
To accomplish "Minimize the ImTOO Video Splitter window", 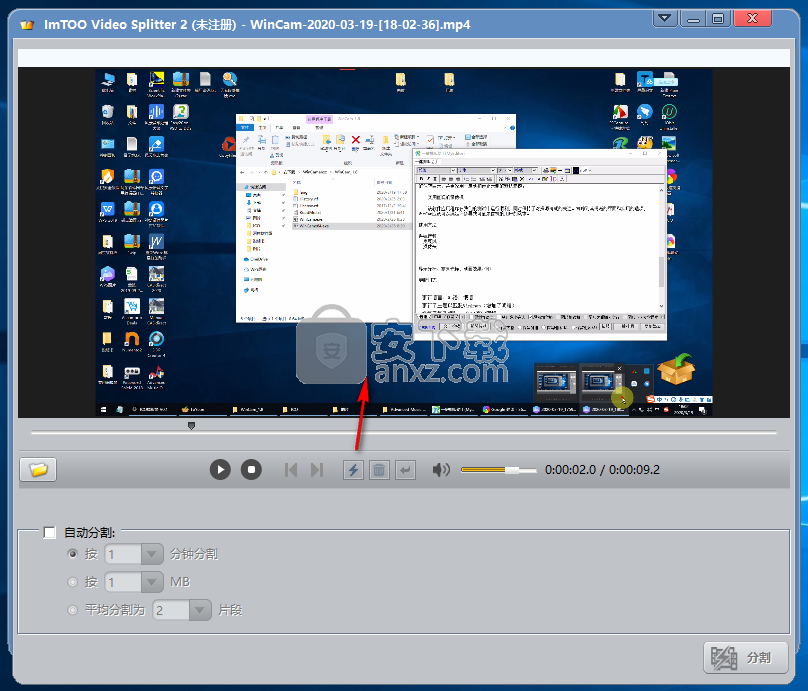I will coord(693,19).
